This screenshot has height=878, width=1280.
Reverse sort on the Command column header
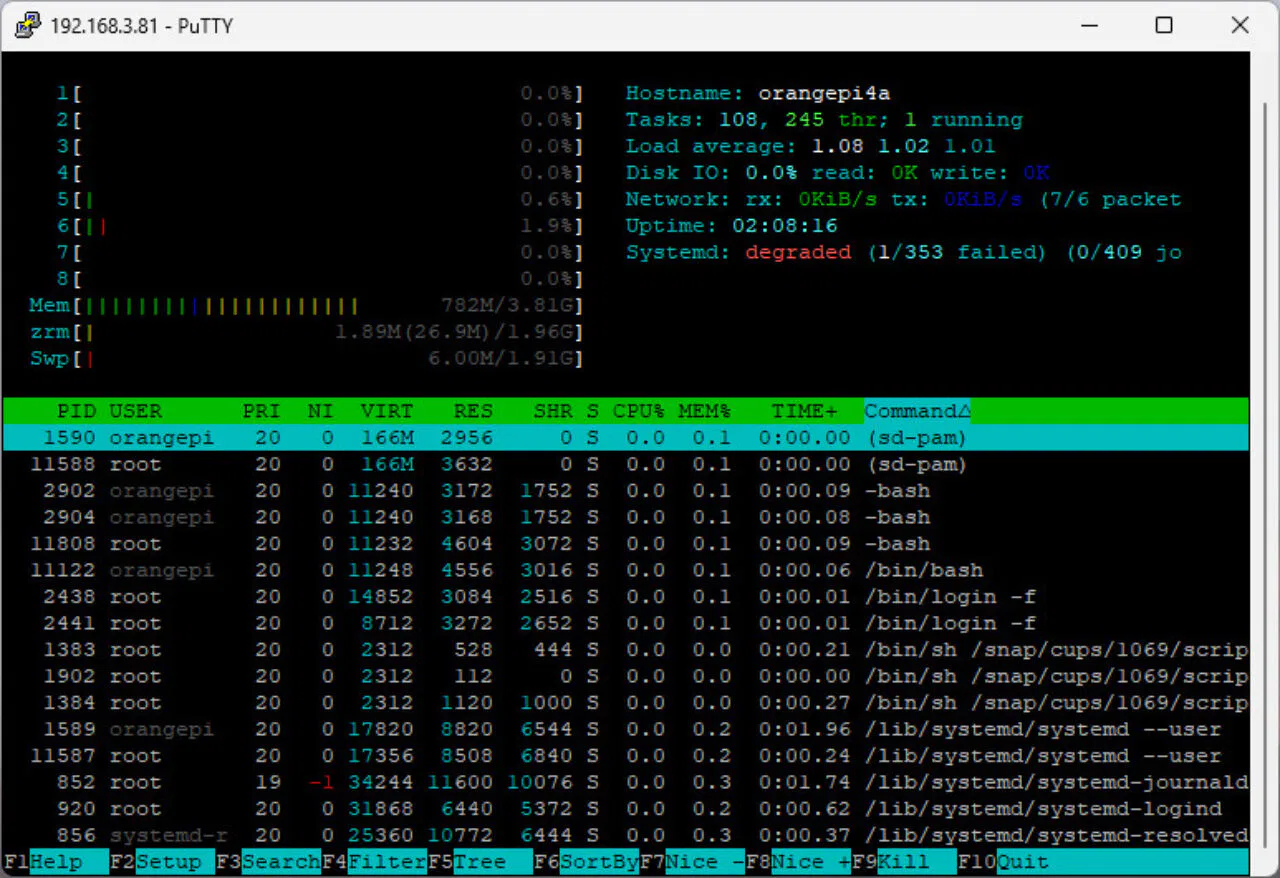tap(913, 410)
